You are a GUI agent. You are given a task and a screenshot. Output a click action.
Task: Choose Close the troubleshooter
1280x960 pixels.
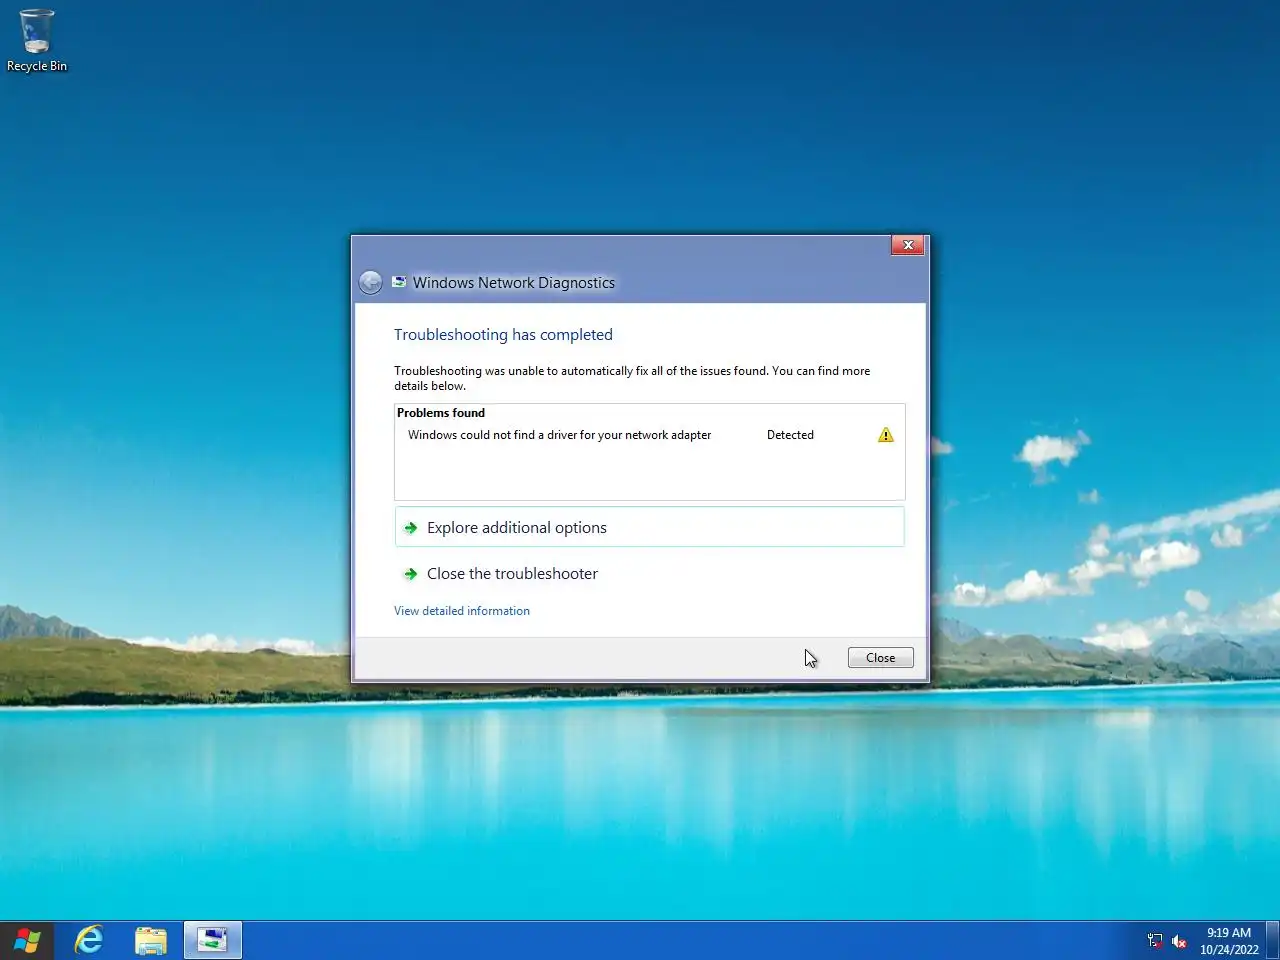[x=650, y=573]
